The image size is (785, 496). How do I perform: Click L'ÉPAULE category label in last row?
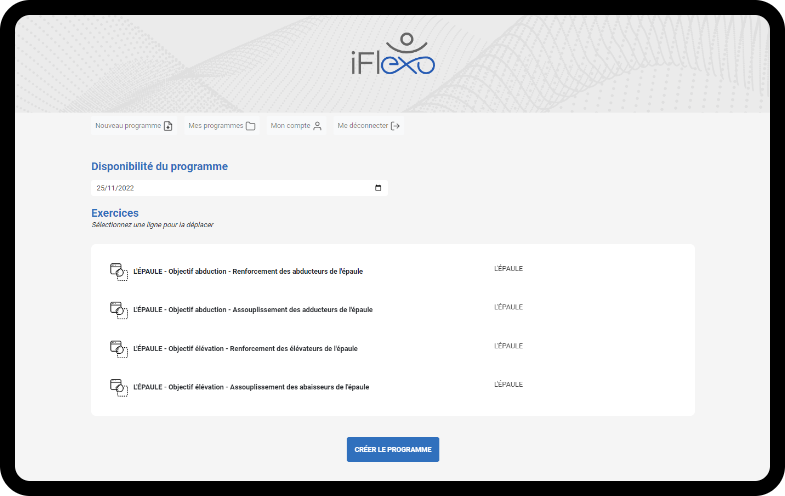[x=508, y=385]
